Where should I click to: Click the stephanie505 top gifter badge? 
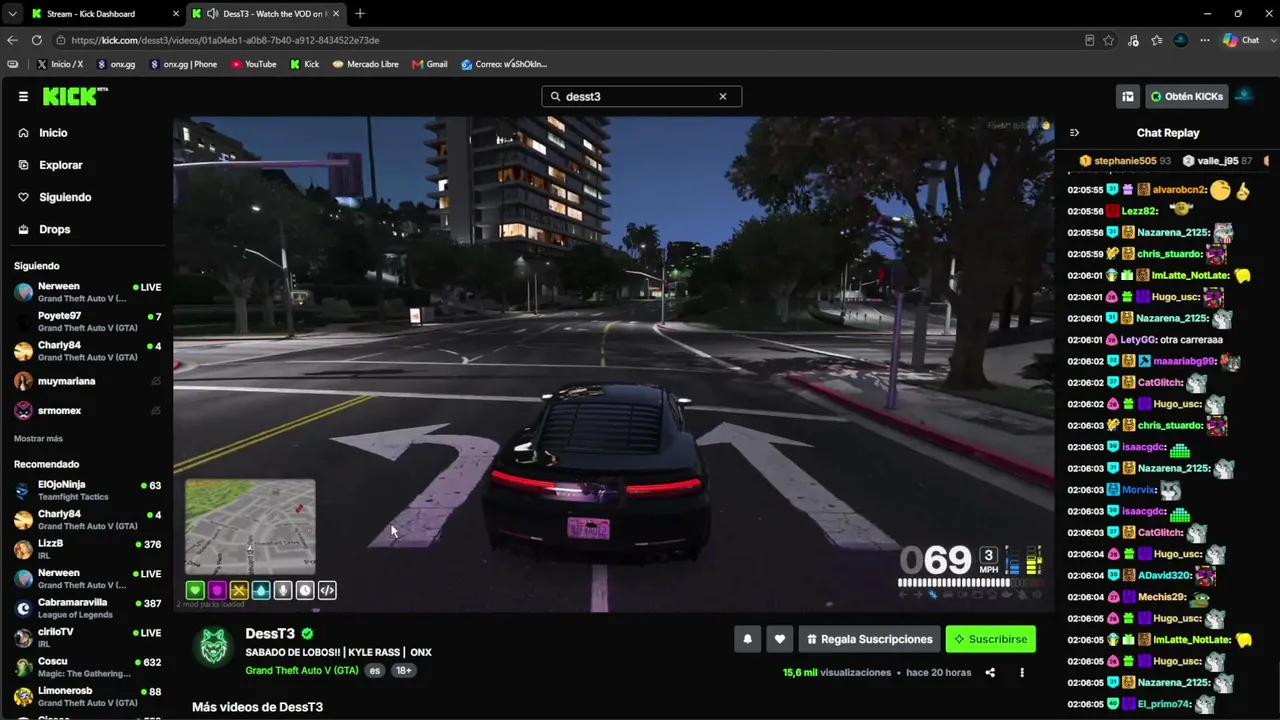(1125, 161)
